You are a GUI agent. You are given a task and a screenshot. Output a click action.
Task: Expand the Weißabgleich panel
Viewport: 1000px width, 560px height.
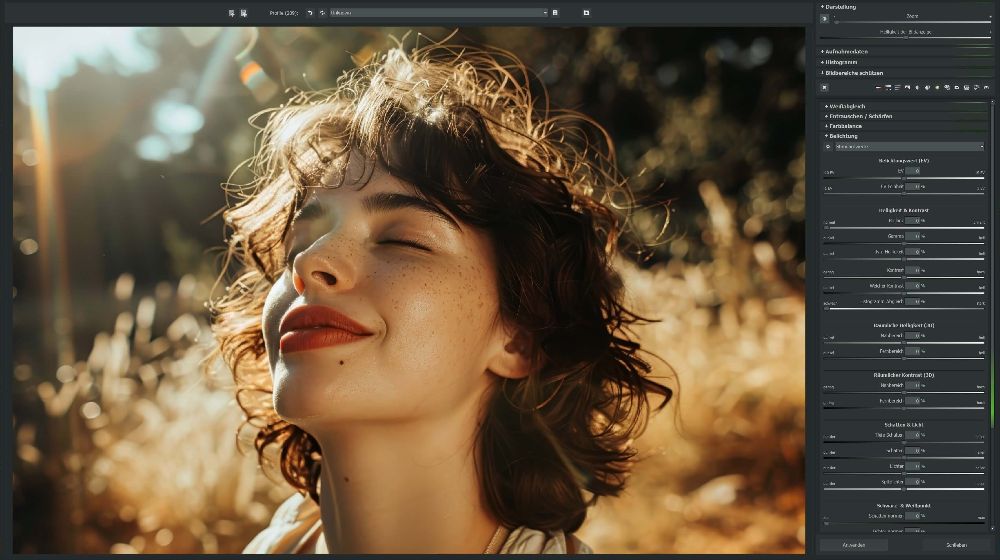tap(845, 106)
